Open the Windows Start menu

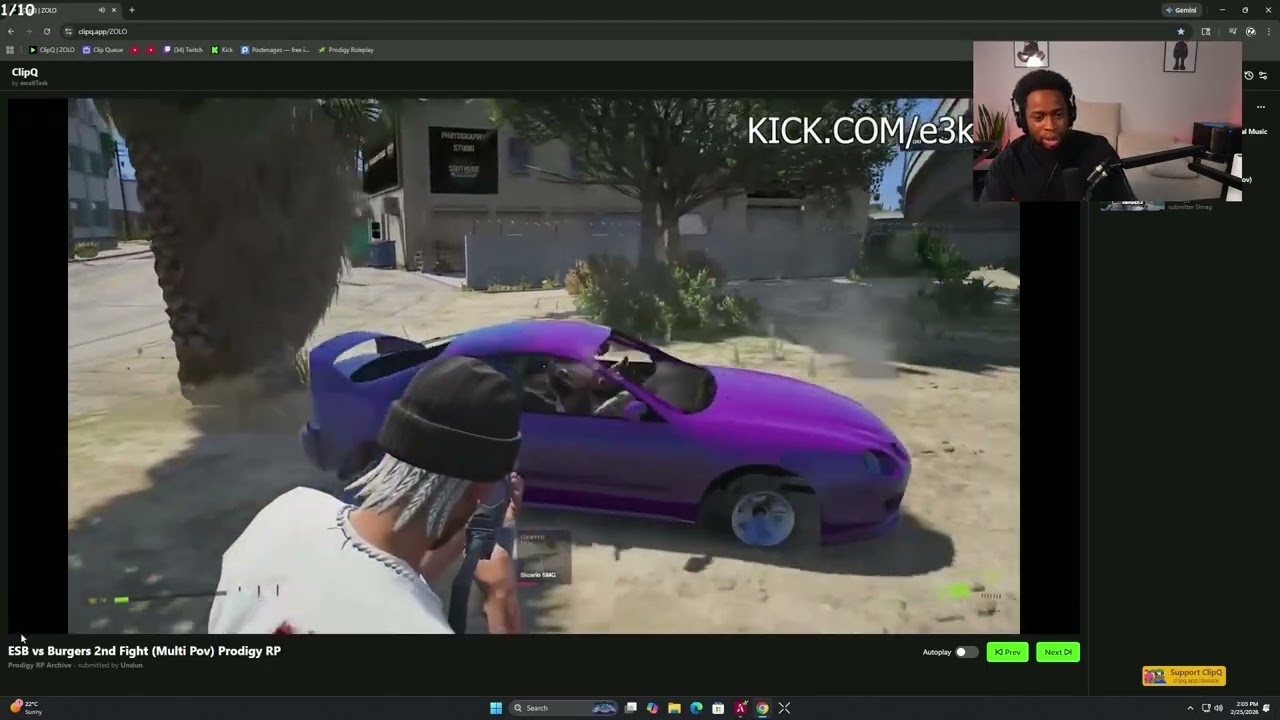[x=496, y=708]
